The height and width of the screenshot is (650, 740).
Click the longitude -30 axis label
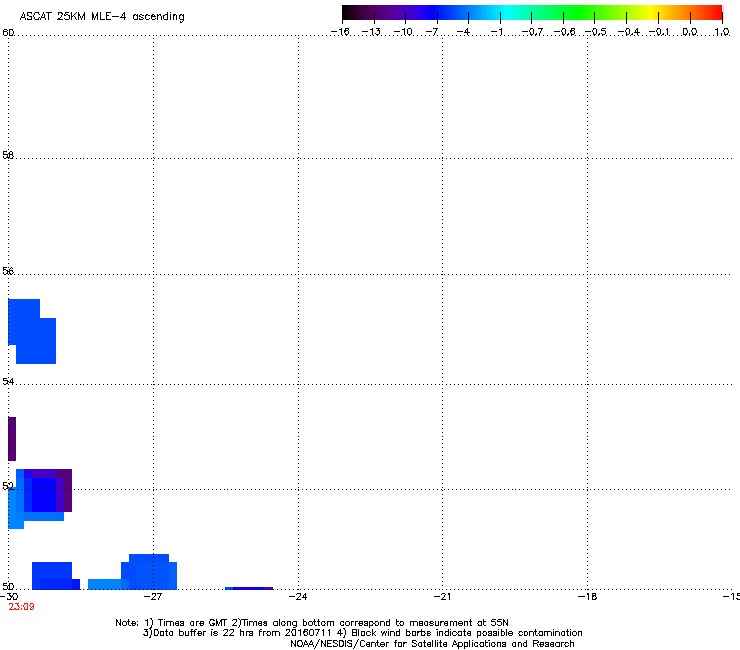(x=9, y=597)
